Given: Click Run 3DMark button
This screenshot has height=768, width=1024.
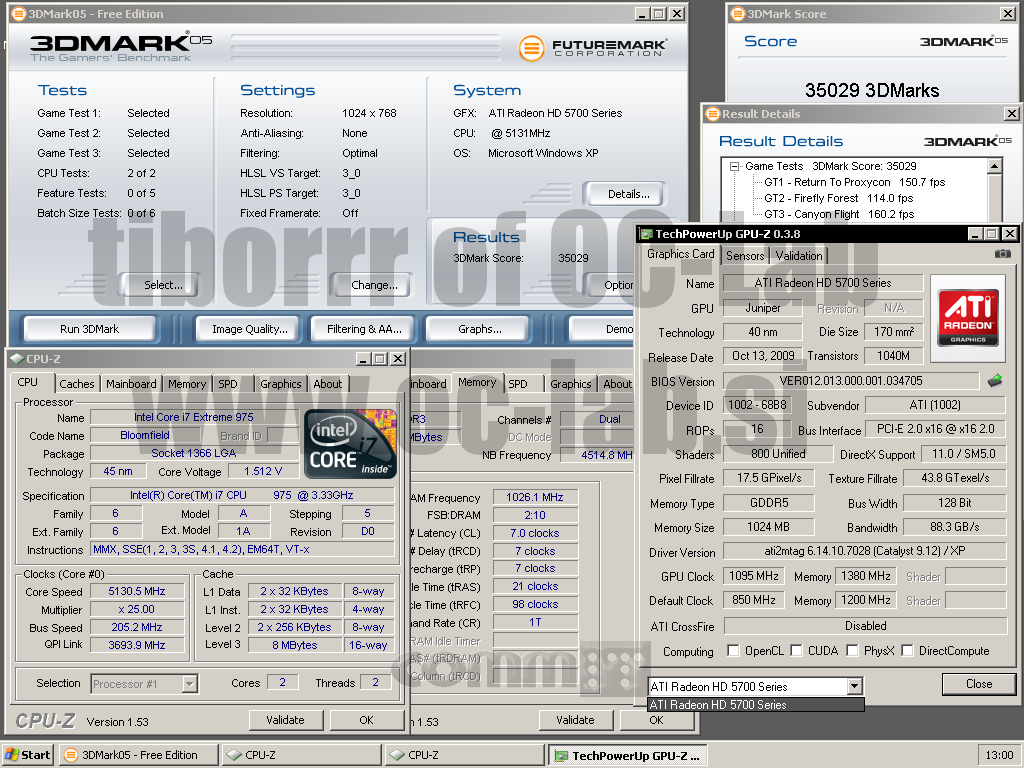Looking at the screenshot, I should tap(89, 329).
